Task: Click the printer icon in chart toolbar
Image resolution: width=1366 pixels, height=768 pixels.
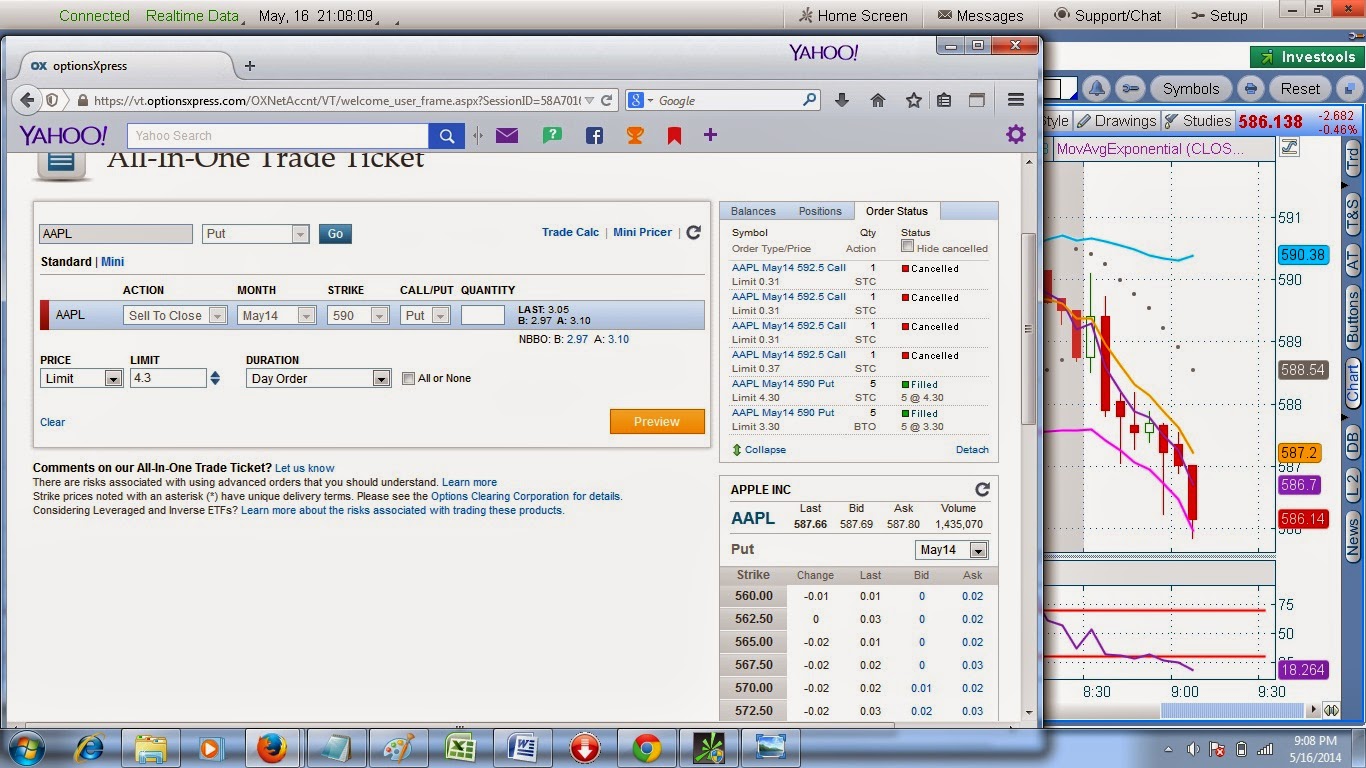Action: pyautogui.click(x=1250, y=88)
